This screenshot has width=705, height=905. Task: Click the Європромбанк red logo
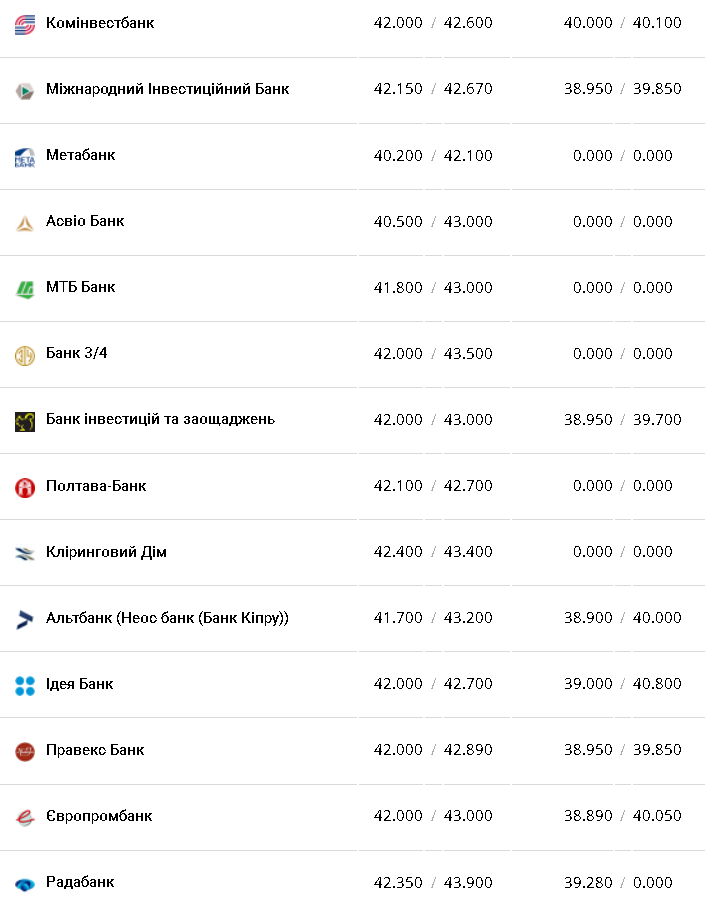[25, 818]
